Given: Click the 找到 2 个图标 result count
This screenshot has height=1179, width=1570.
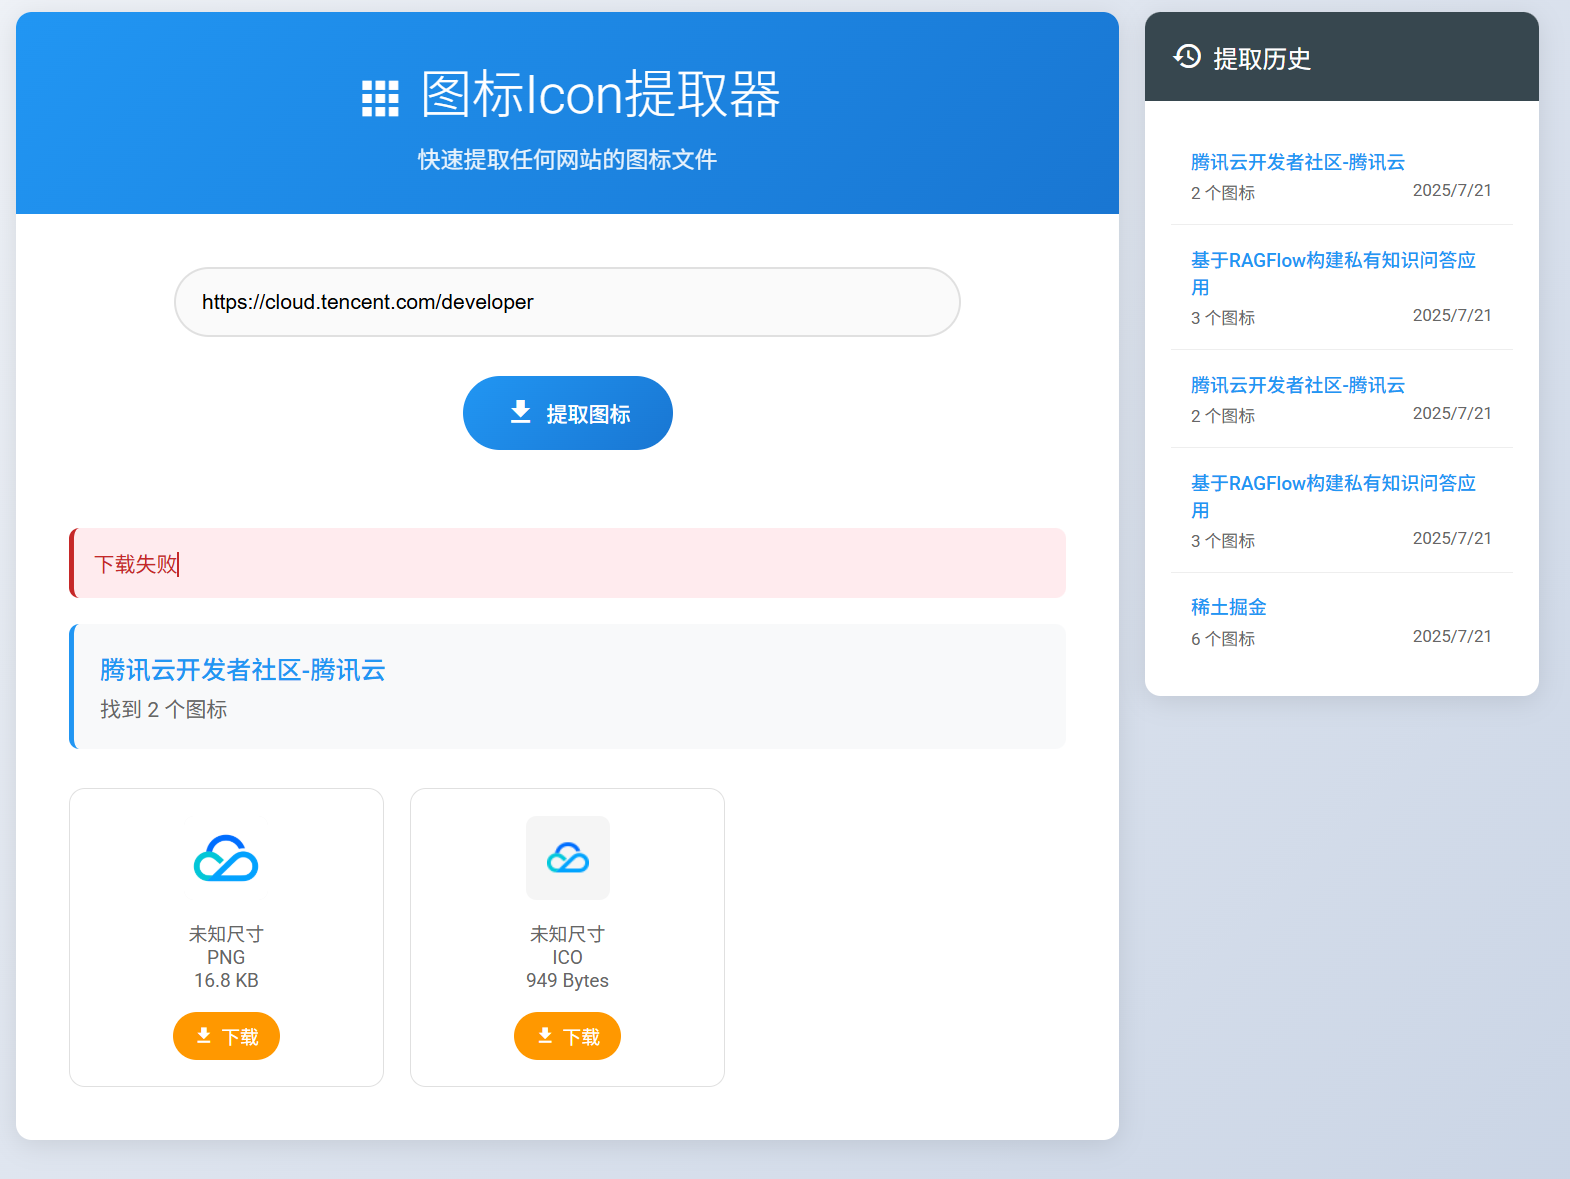Looking at the screenshot, I should point(164,710).
